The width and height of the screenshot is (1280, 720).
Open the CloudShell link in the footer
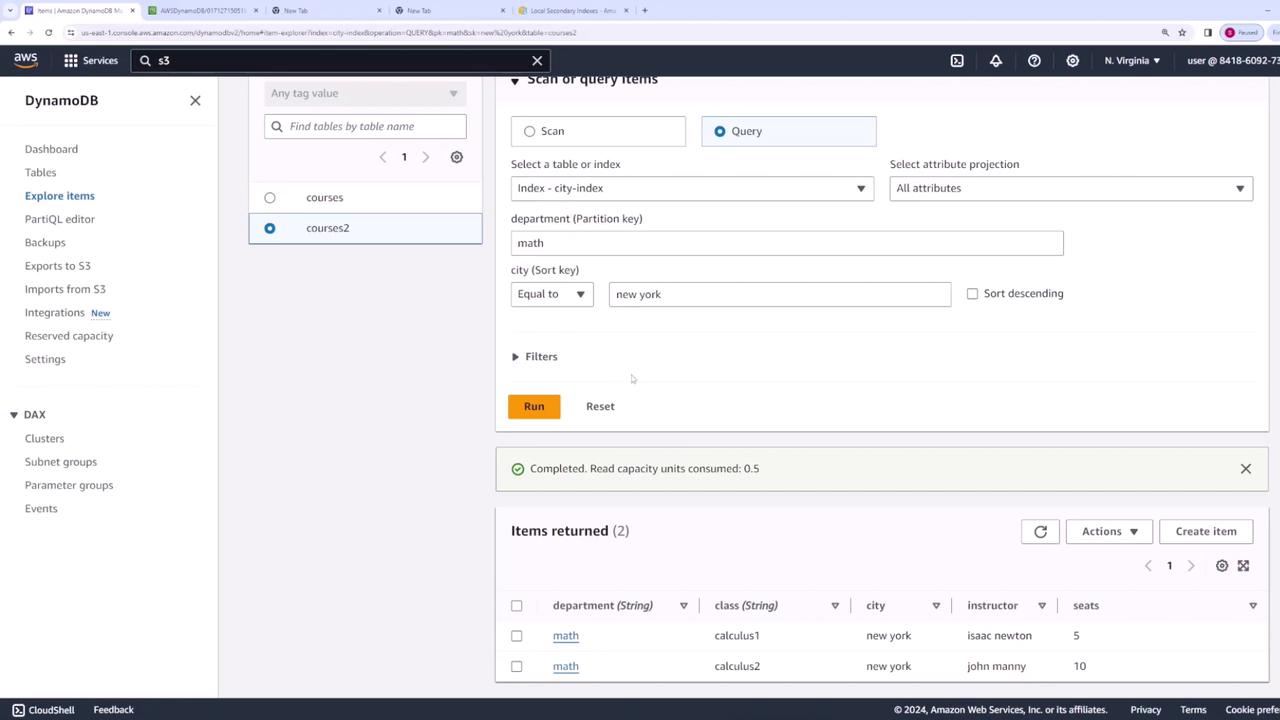(x=43, y=710)
